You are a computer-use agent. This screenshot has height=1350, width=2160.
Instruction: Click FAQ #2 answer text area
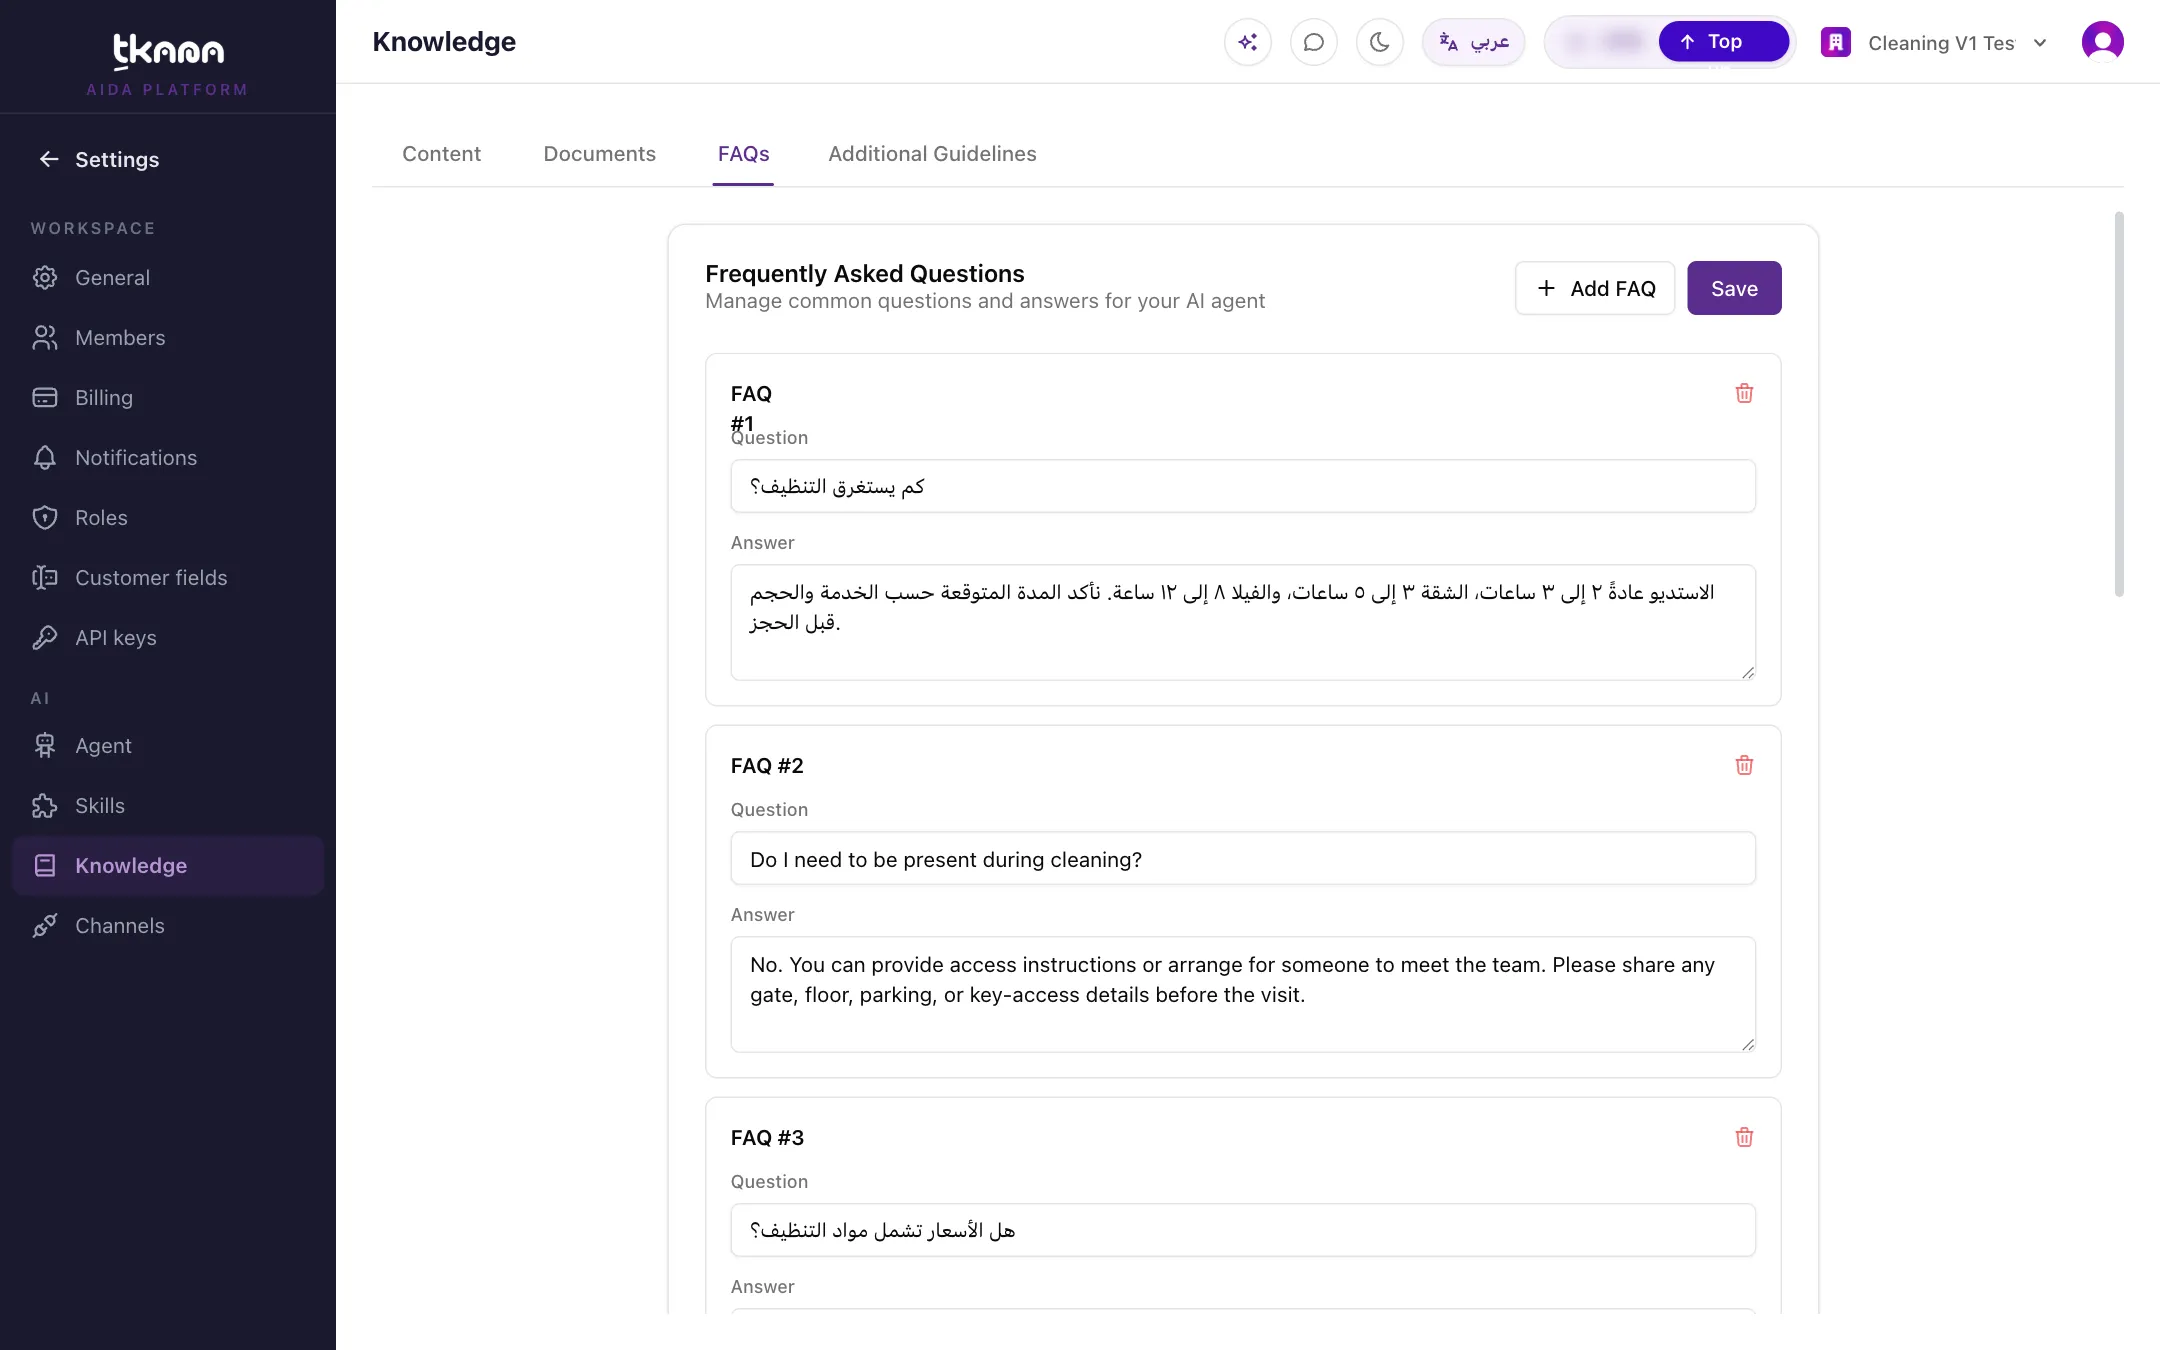click(x=1243, y=994)
